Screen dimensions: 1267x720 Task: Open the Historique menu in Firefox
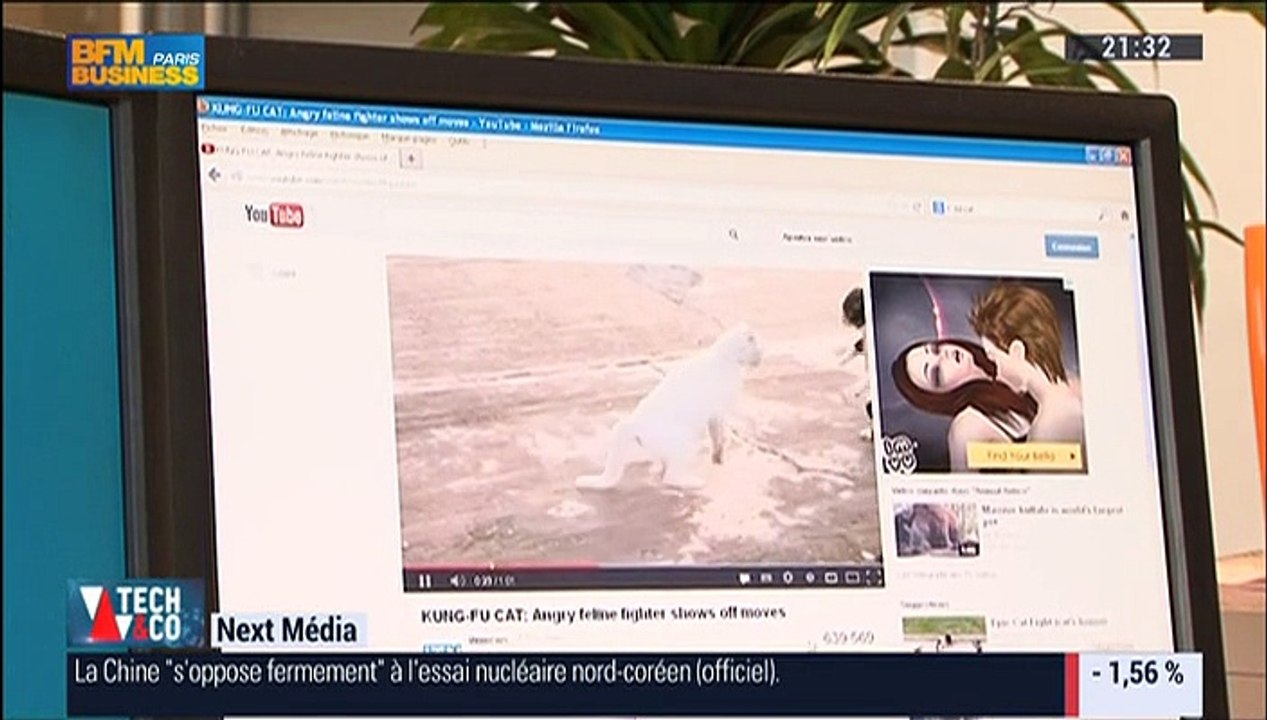pyautogui.click(x=350, y=135)
